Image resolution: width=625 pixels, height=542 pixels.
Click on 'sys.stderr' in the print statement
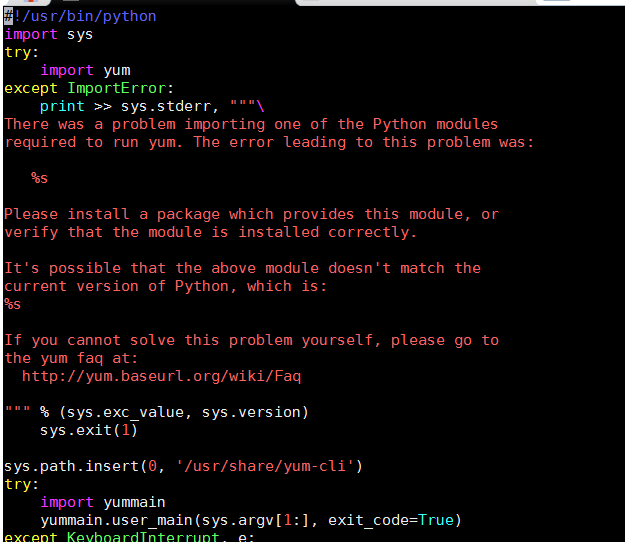click(x=165, y=106)
